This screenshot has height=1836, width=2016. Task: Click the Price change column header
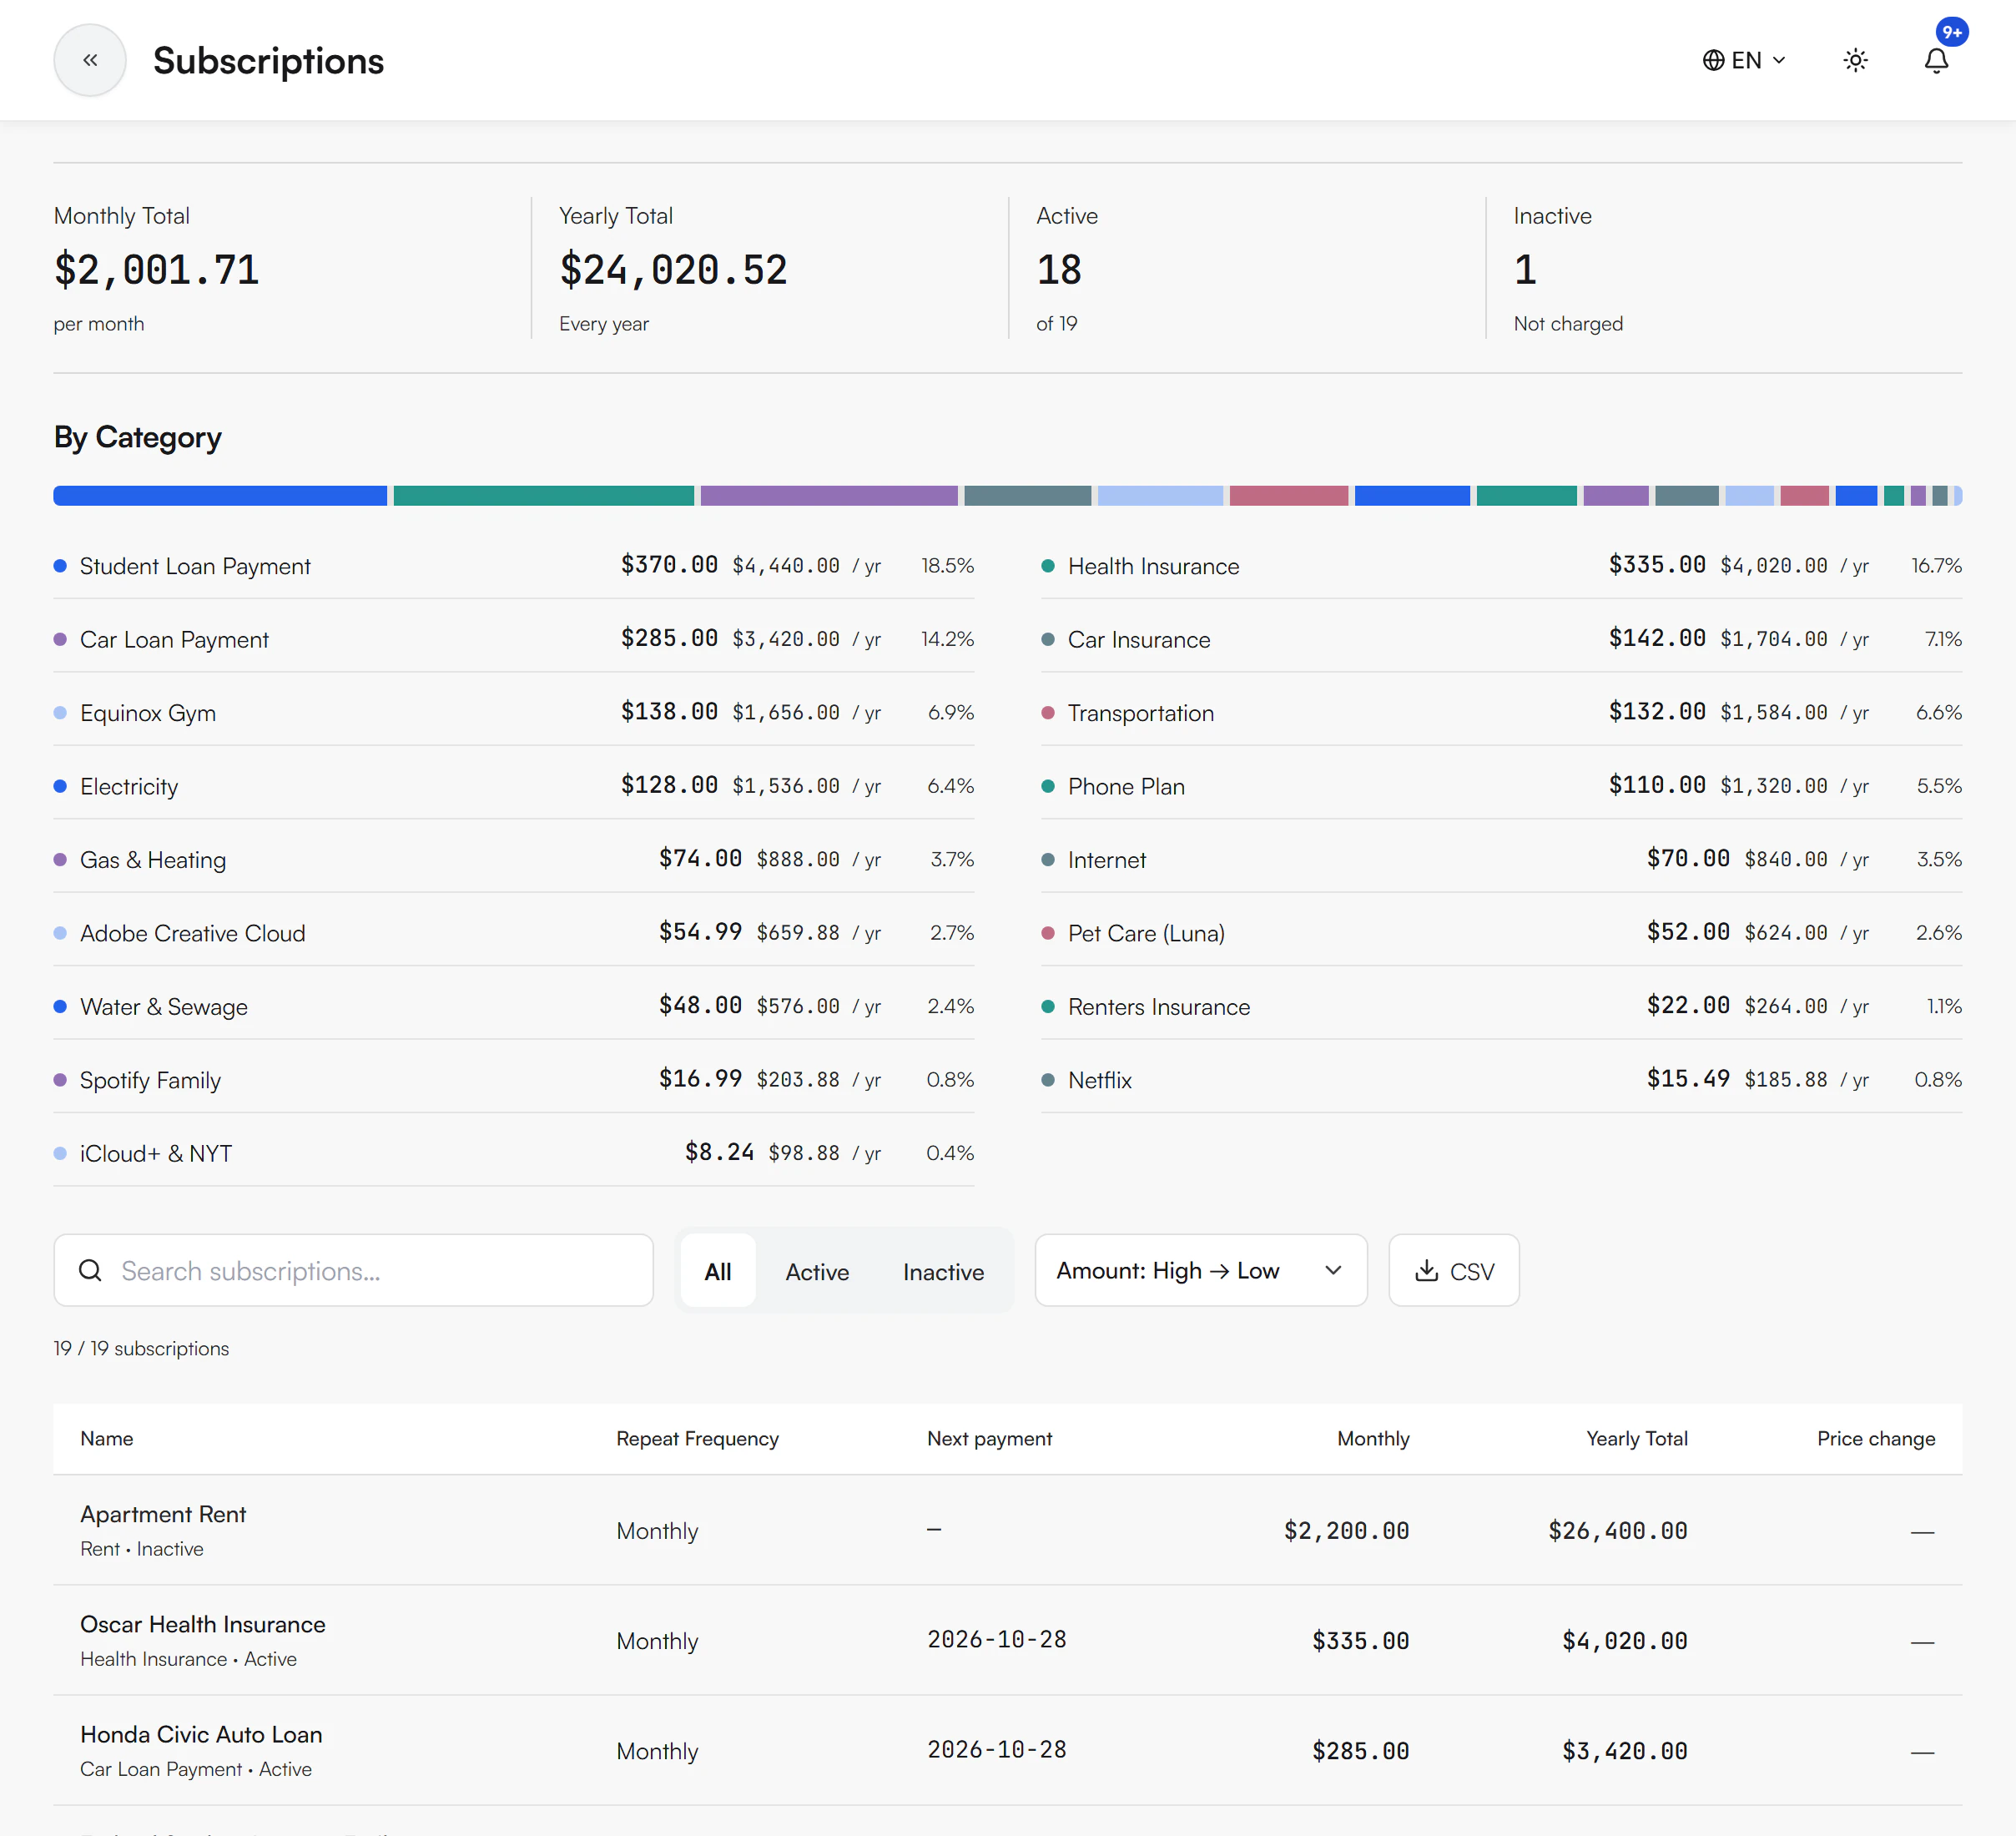1876,1438
